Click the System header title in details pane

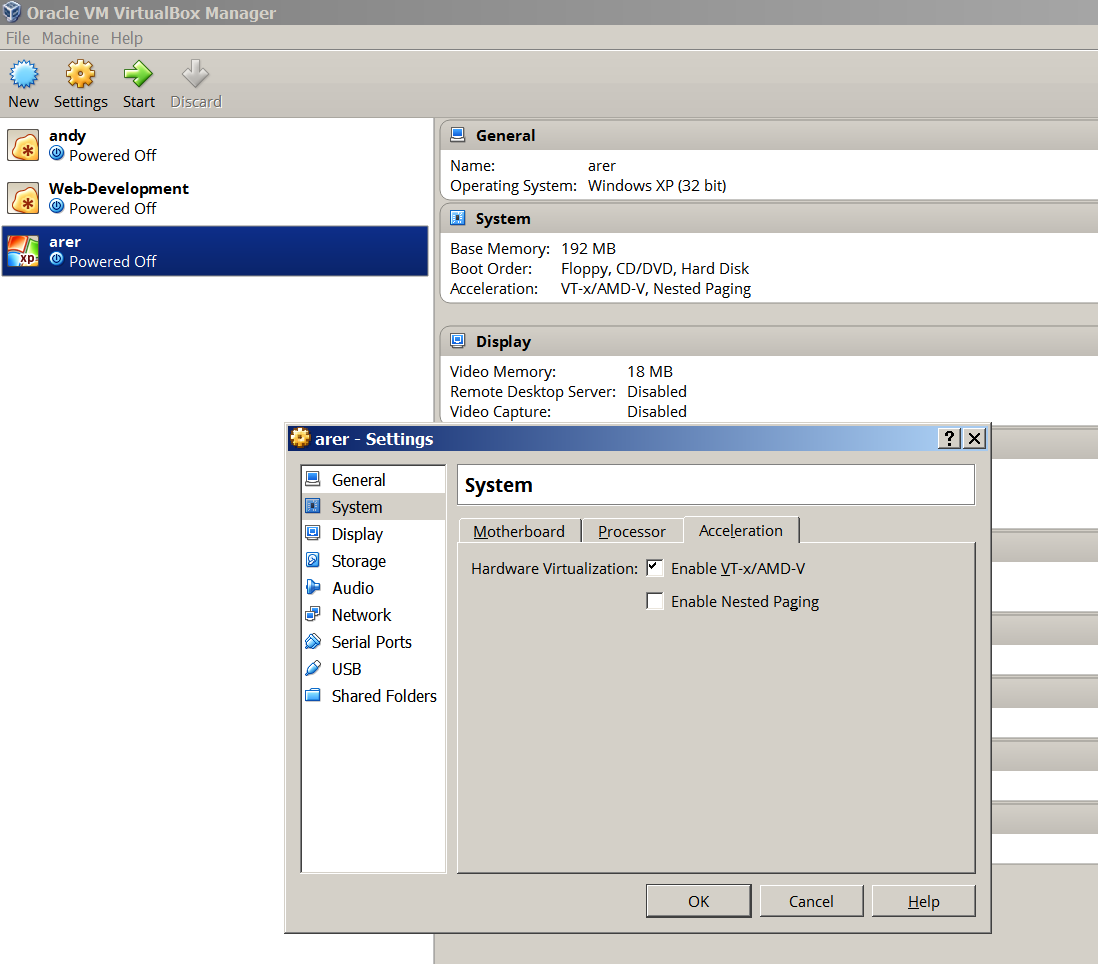[503, 218]
